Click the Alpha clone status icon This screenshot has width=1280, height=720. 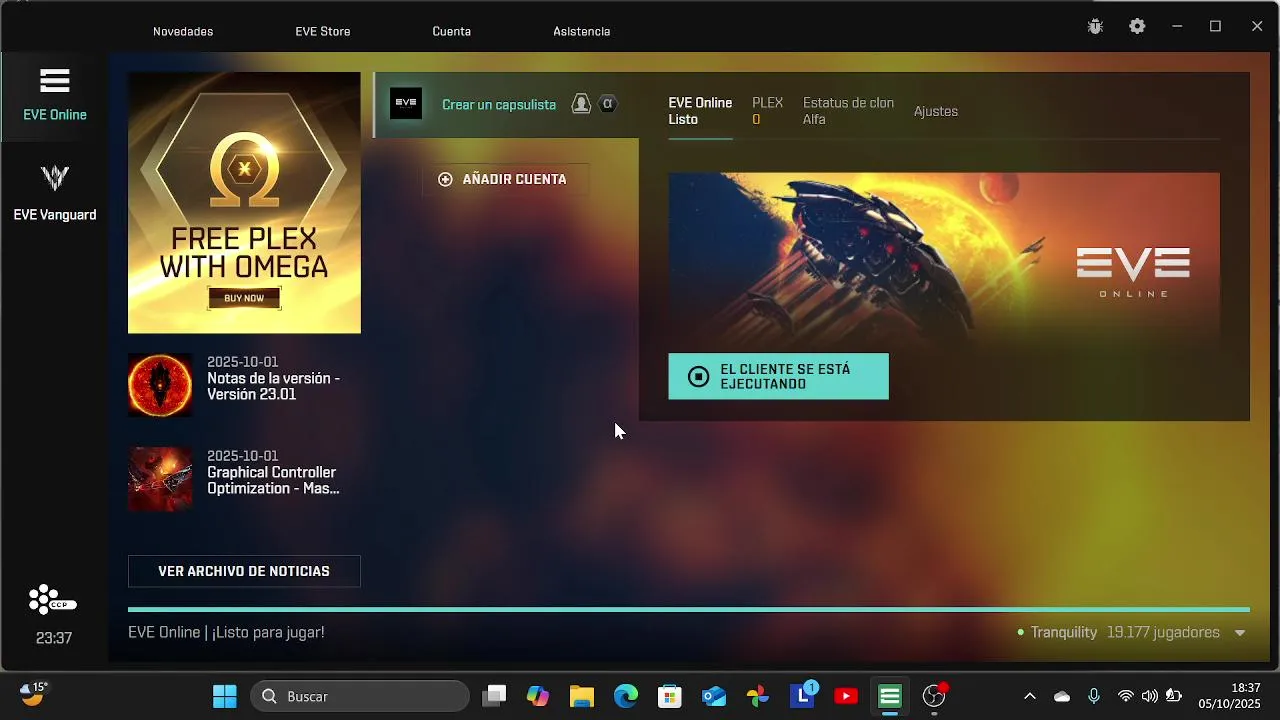[607, 104]
